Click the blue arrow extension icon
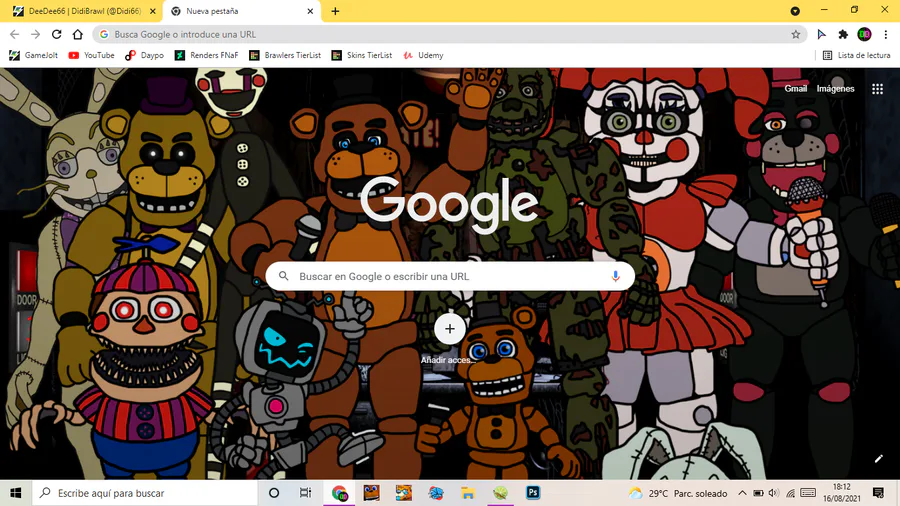 point(821,34)
